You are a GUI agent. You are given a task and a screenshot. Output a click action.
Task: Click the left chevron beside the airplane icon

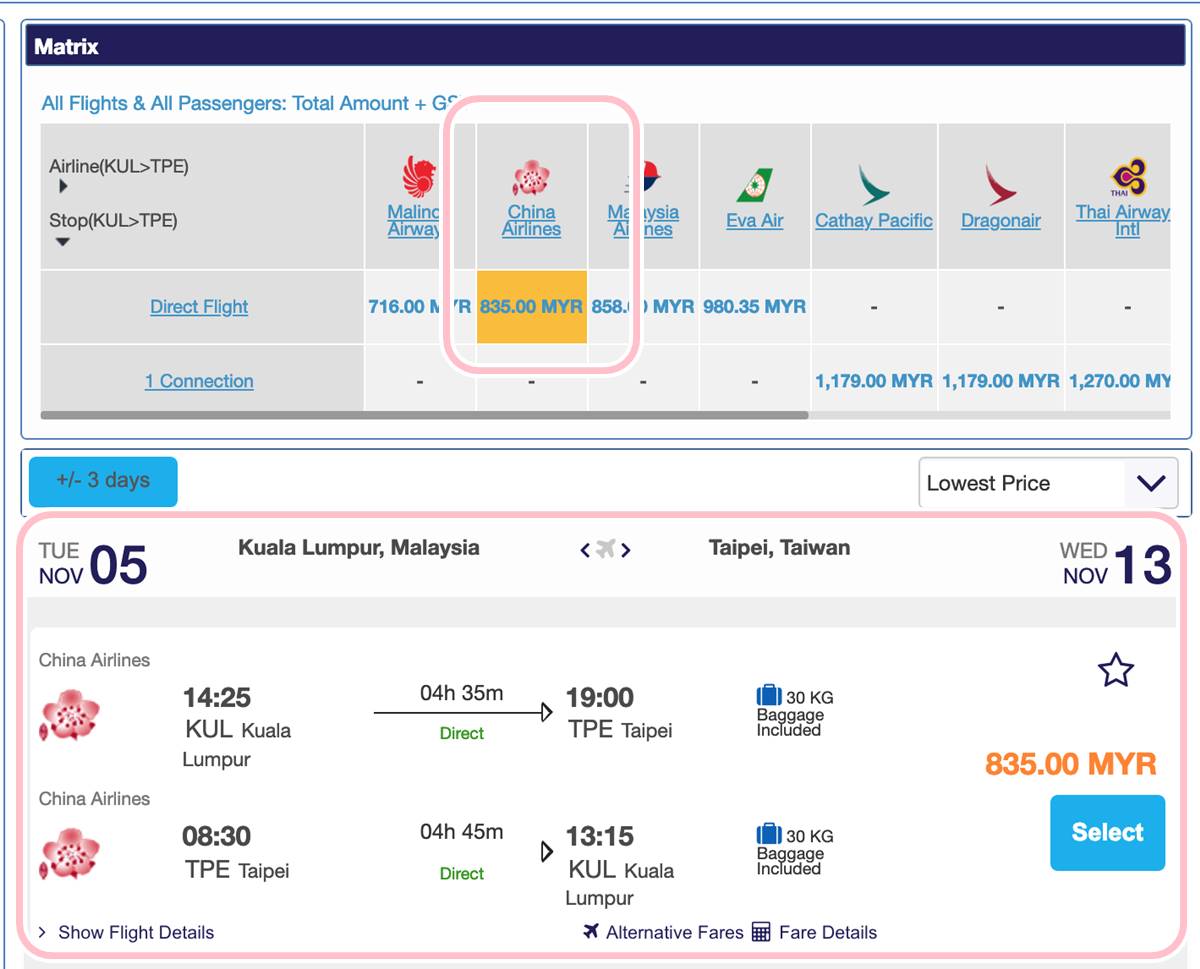[x=585, y=550]
